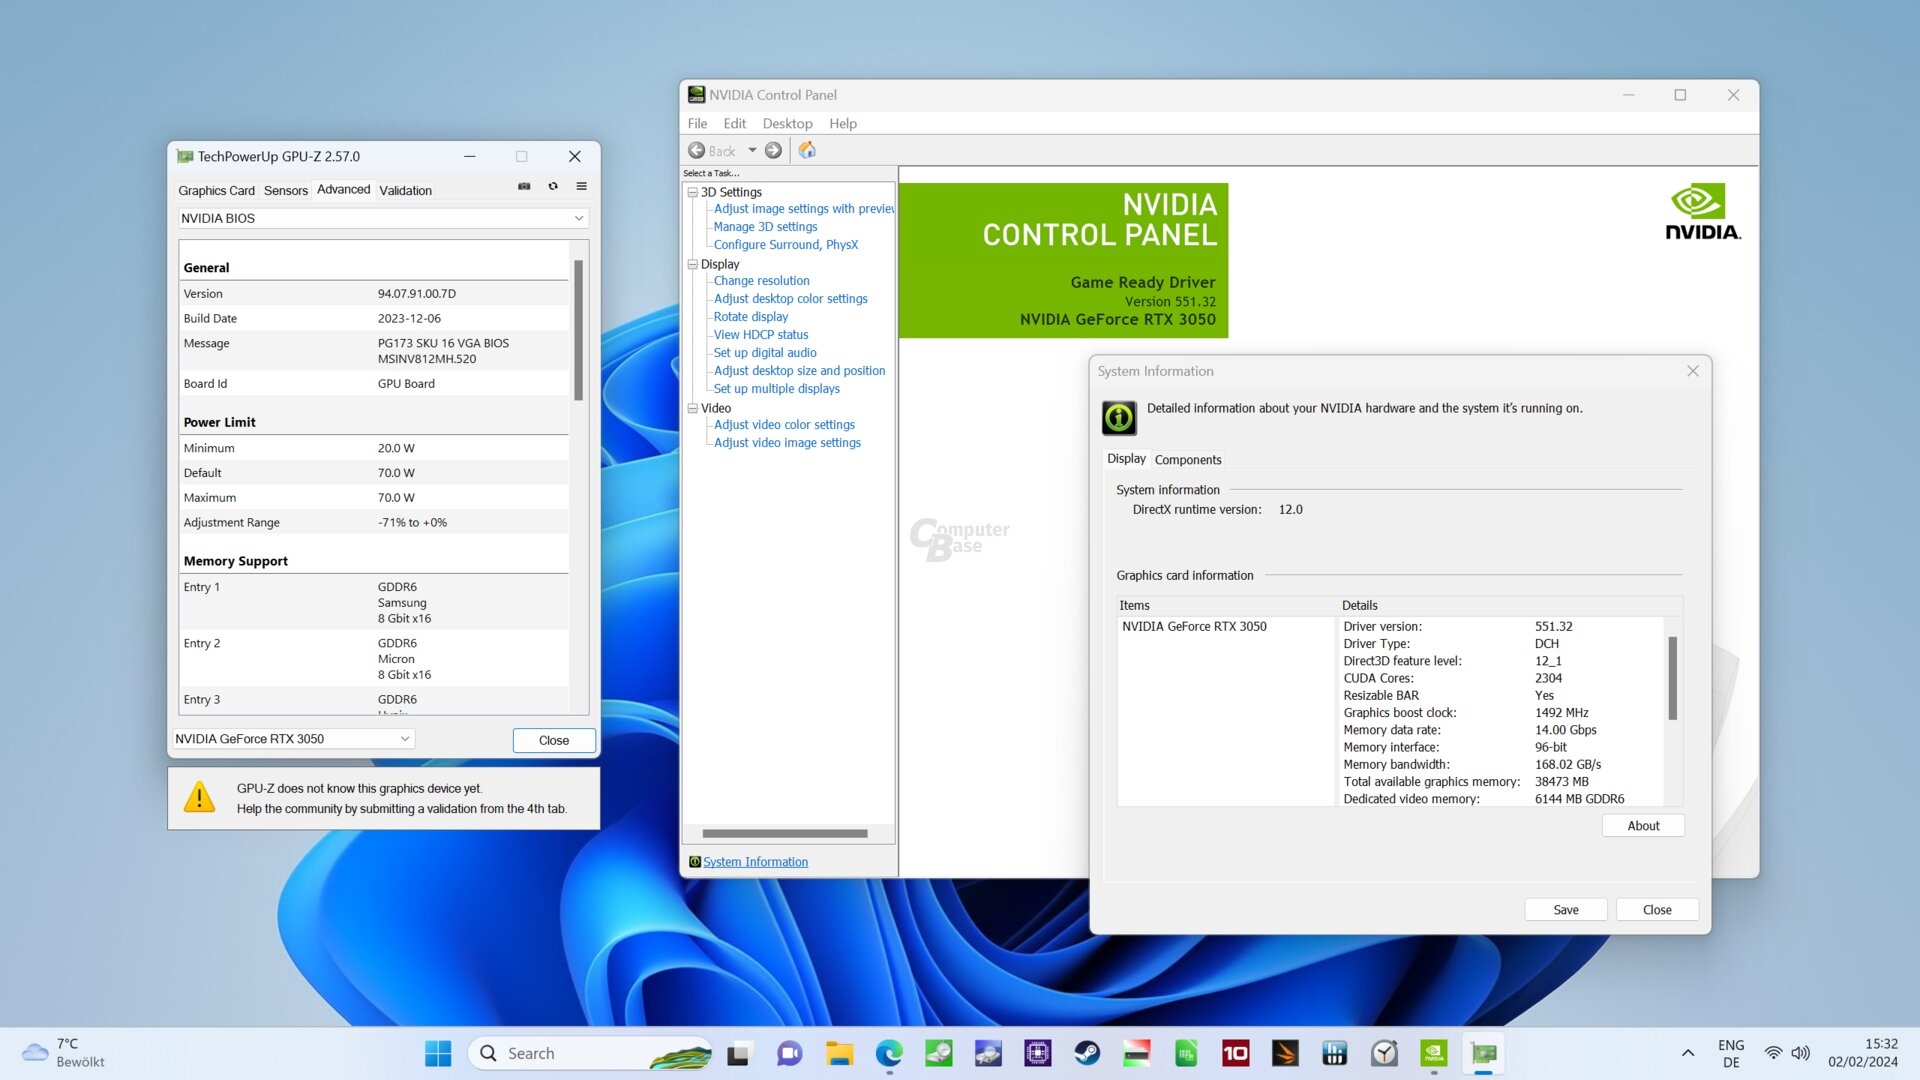The height and width of the screenshot is (1080, 1920).
Task: Open the Edit menu in NVIDIA Control Panel
Action: click(734, 124)
